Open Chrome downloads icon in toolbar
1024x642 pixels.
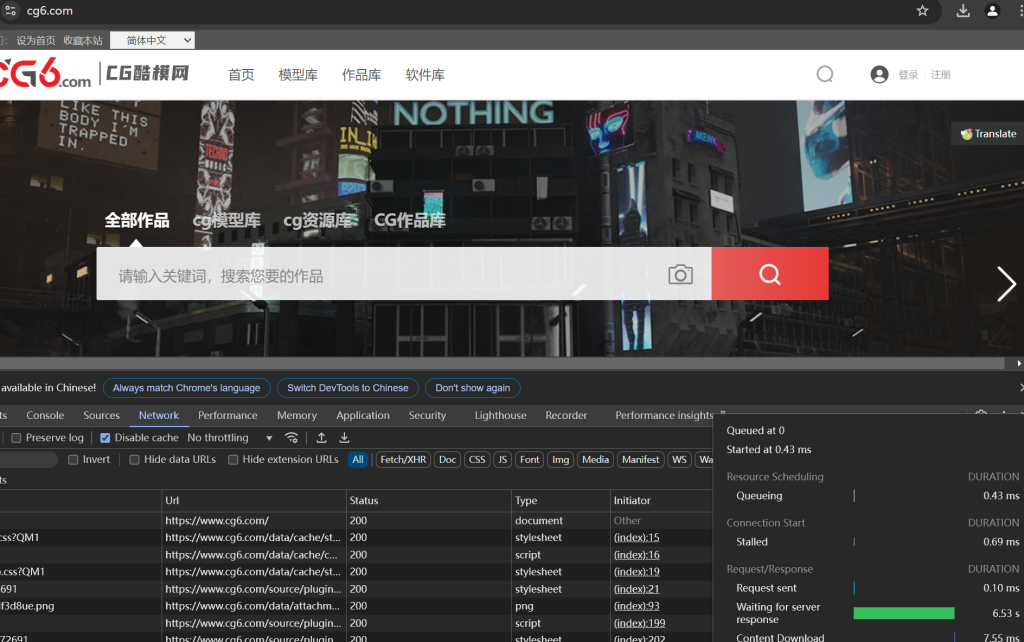pos(963,11)
